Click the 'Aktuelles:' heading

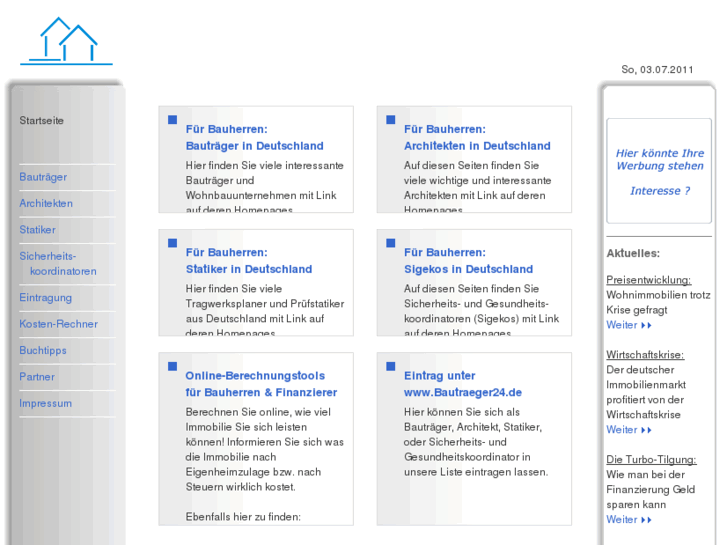click(633, 253)
